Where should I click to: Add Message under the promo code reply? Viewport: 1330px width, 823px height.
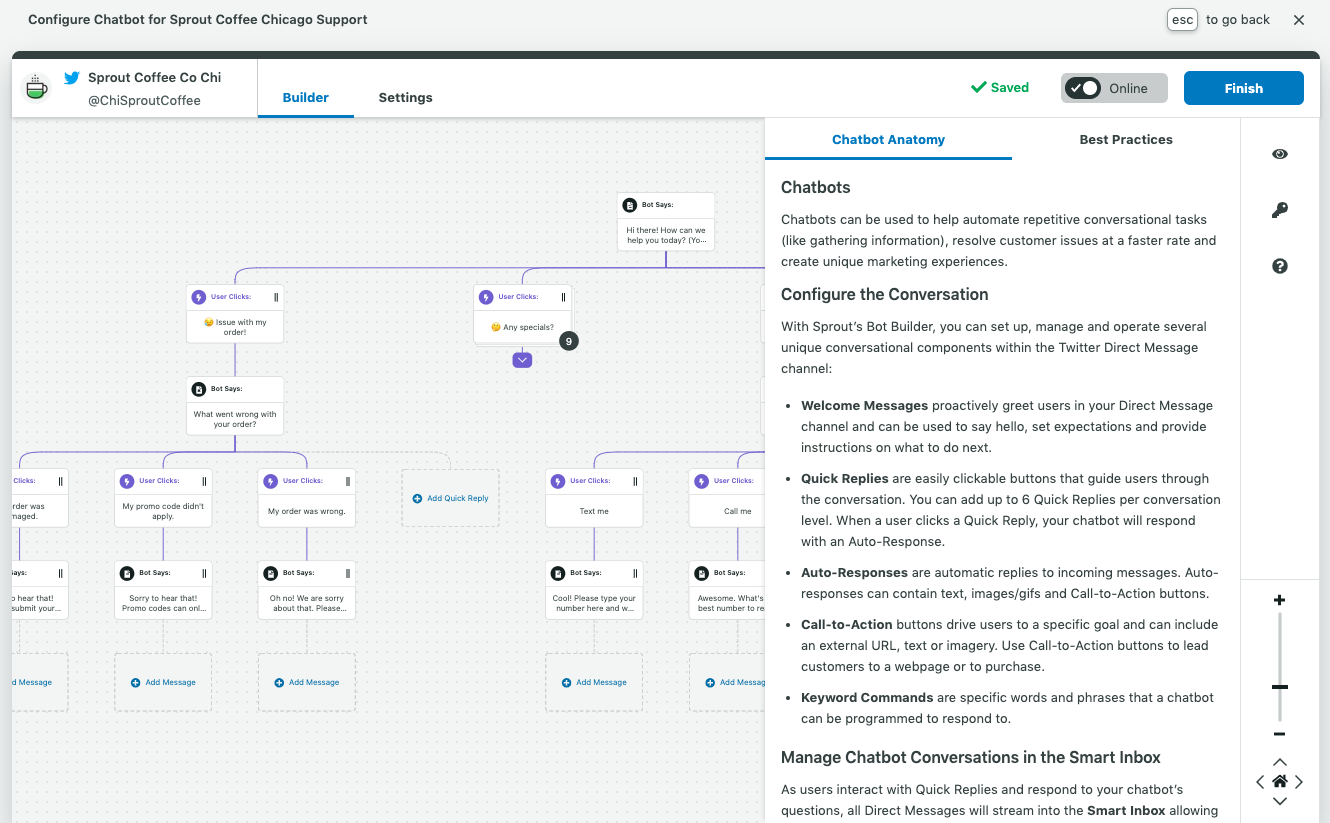coord(163,682)
